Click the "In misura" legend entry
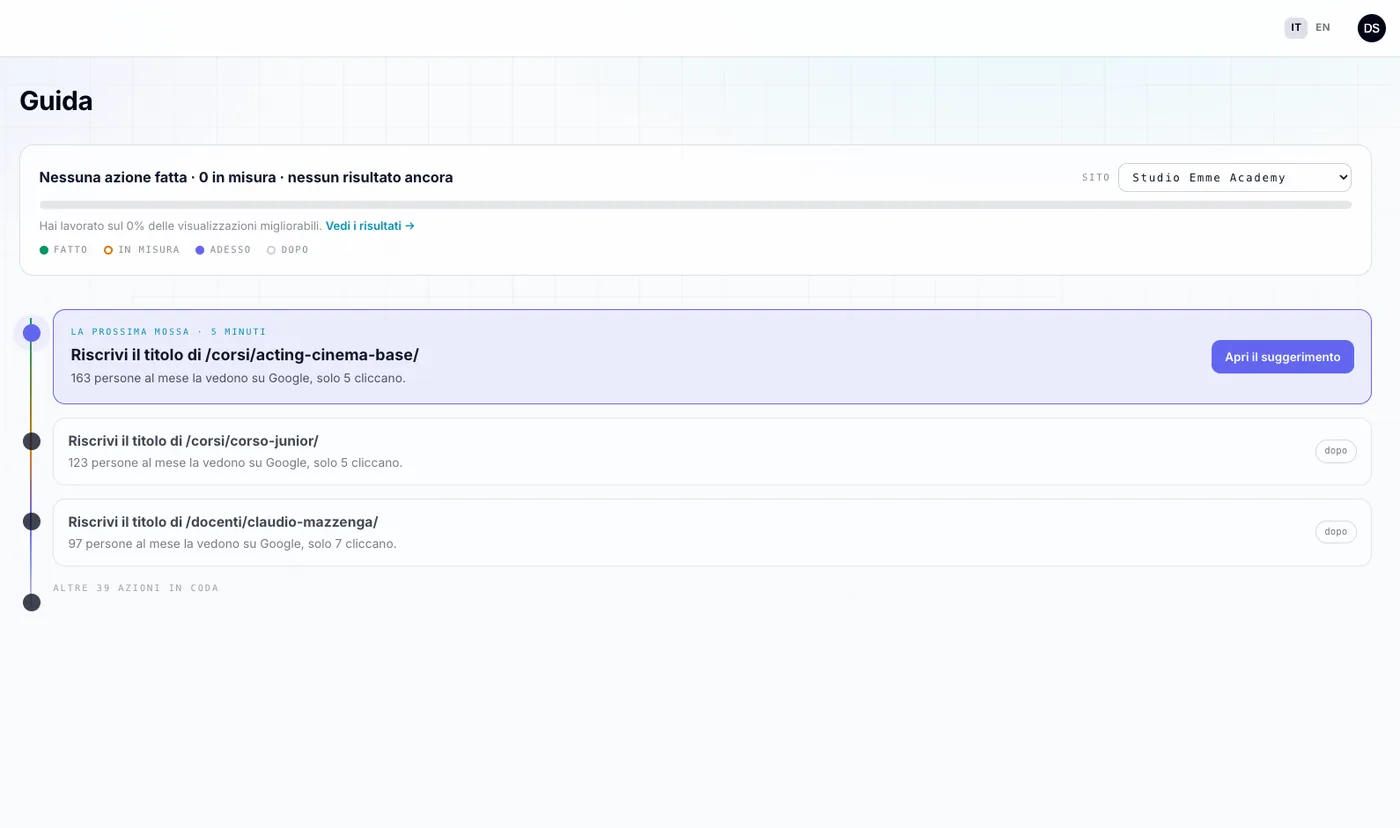Screen dimensions: 1400x828 coord(141,250)
